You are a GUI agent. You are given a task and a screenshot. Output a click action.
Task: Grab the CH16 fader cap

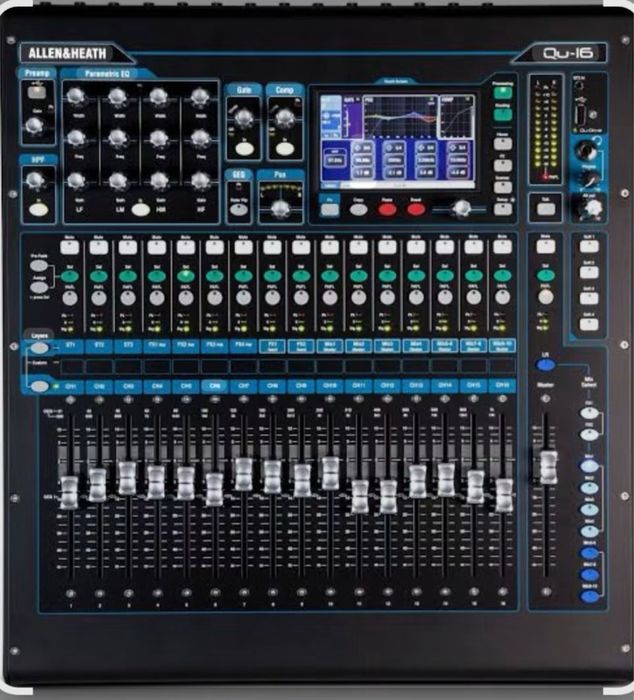click(x=504, y=495)
